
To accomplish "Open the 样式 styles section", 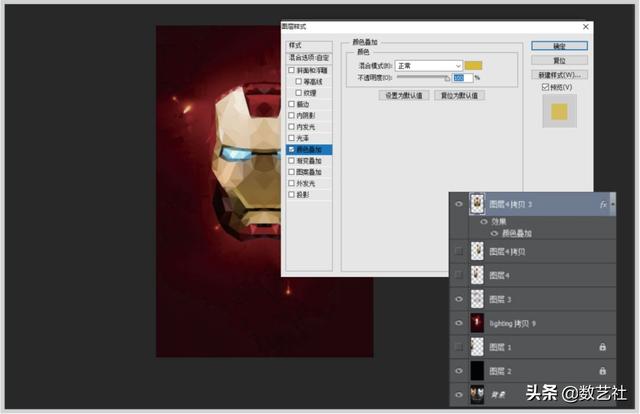I will tap(309, 45).
